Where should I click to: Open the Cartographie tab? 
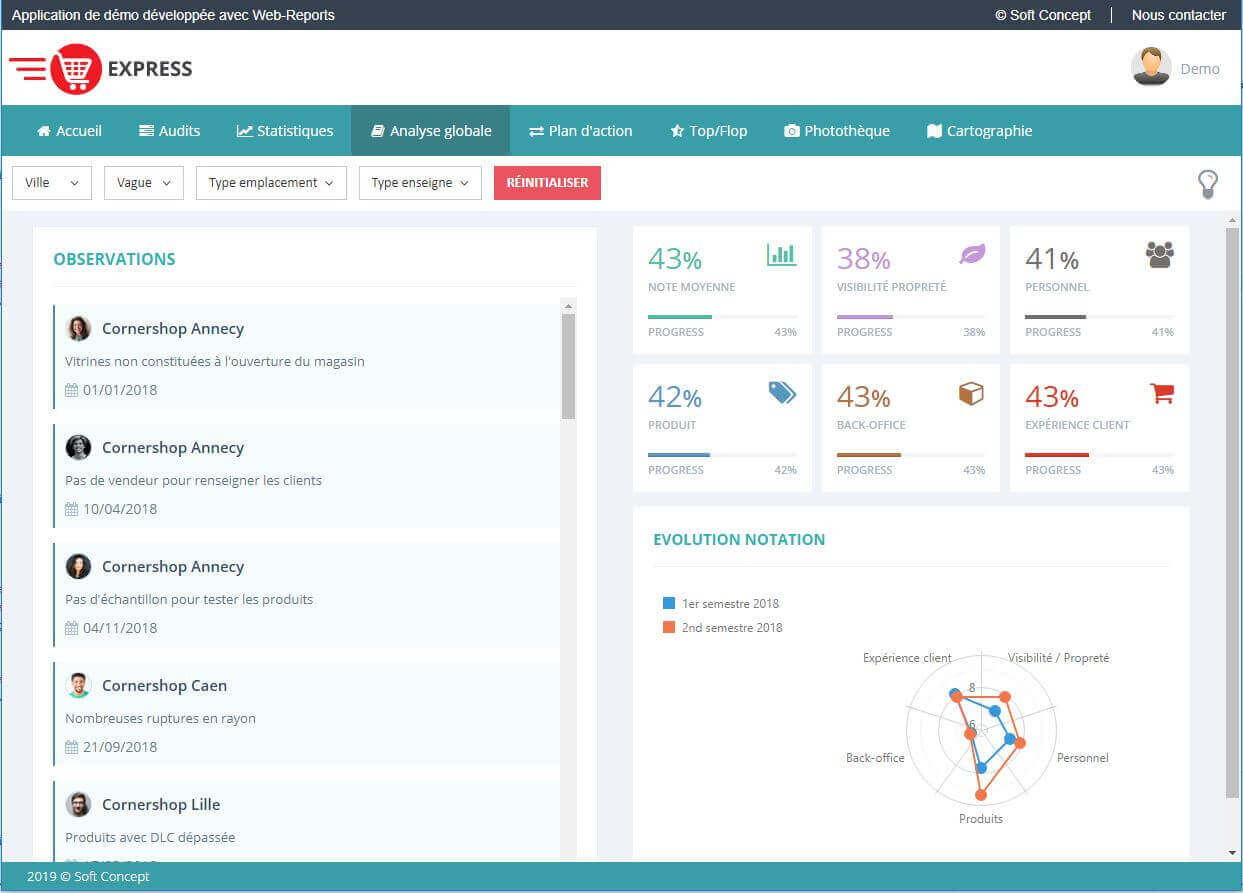pos(979,131)
